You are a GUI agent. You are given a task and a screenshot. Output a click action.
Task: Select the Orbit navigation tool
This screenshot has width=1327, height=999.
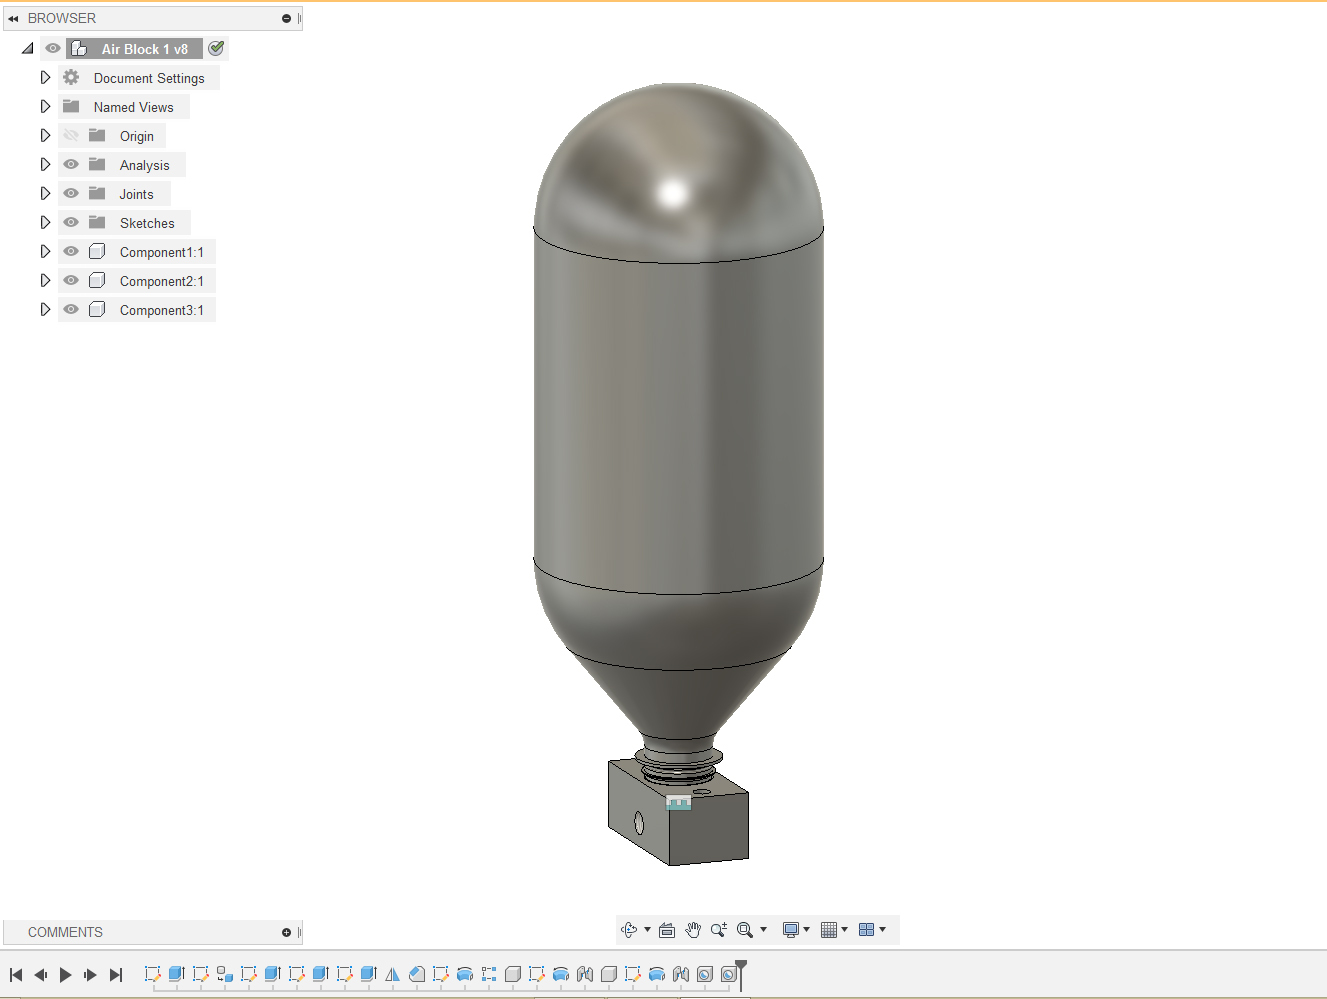click(629, 930)
